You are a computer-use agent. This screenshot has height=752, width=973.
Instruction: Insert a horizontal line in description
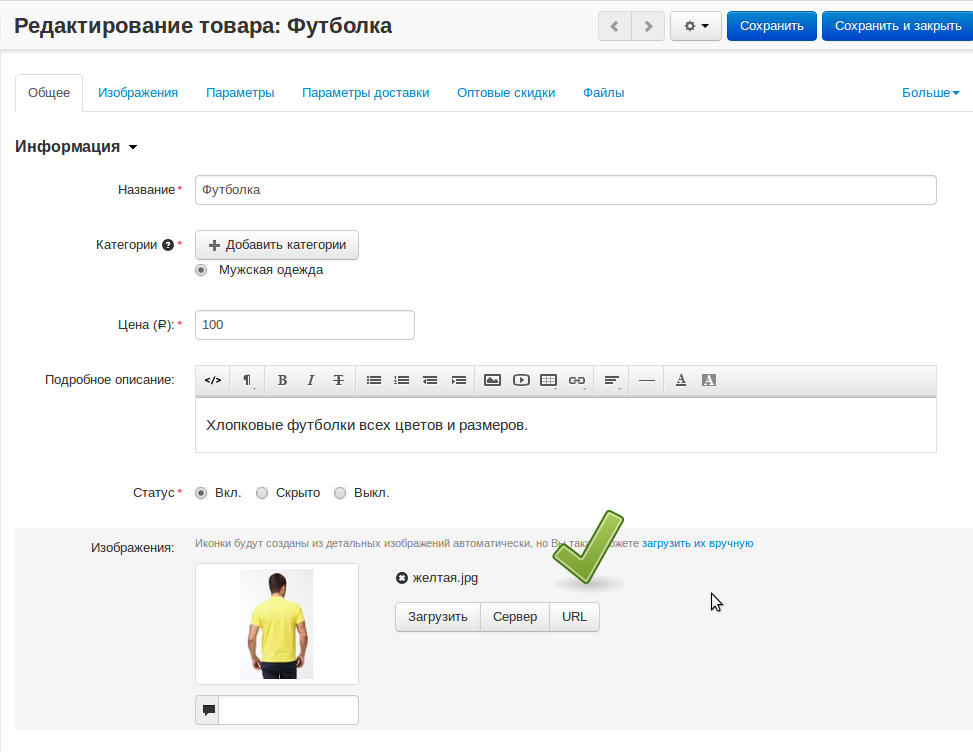[x=646, y=380]
